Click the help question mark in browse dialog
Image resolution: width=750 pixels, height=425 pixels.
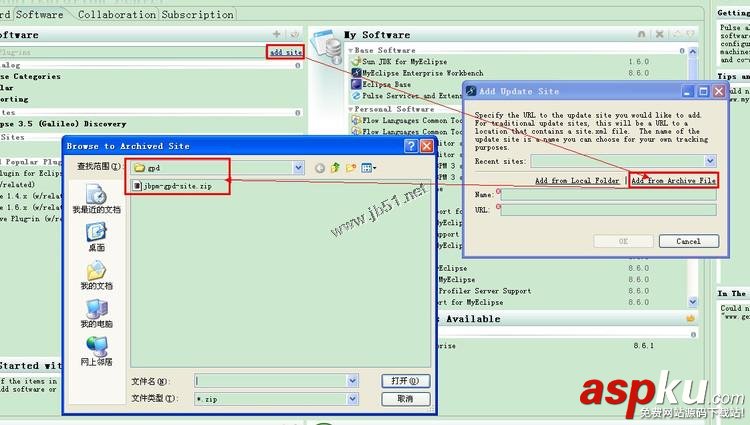[x=410, y=146]
